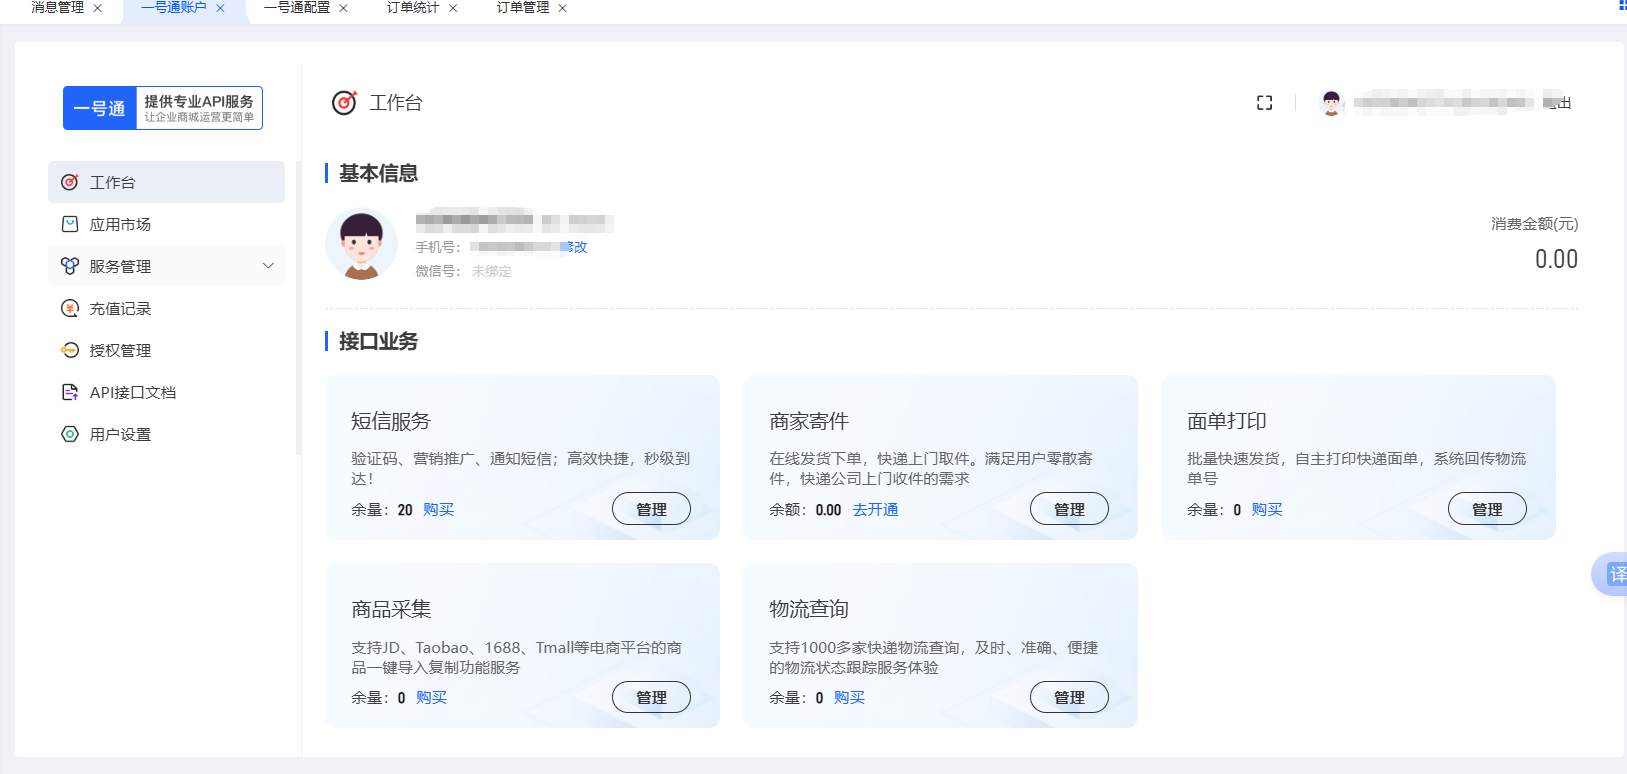Toggle fullscreen with the expand icon
1627x774 pixels.
click(1264, 103)
